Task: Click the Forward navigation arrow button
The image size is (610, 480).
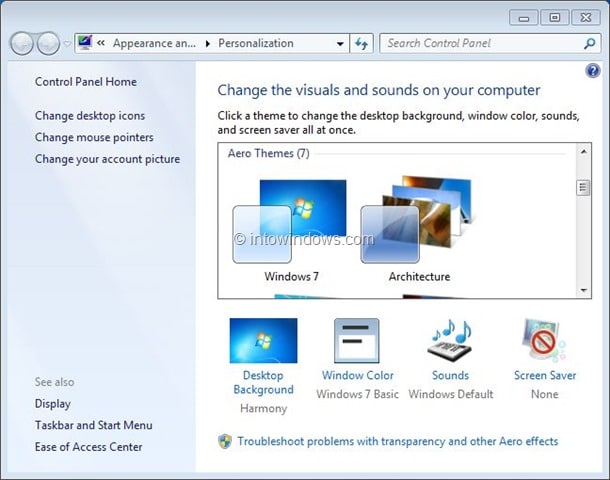Action: click(48, 43)
